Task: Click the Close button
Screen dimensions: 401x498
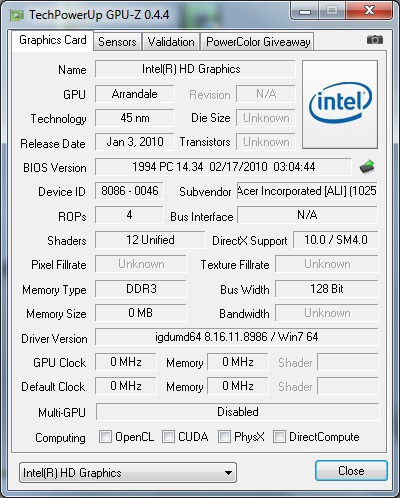Action: (351, 471)
